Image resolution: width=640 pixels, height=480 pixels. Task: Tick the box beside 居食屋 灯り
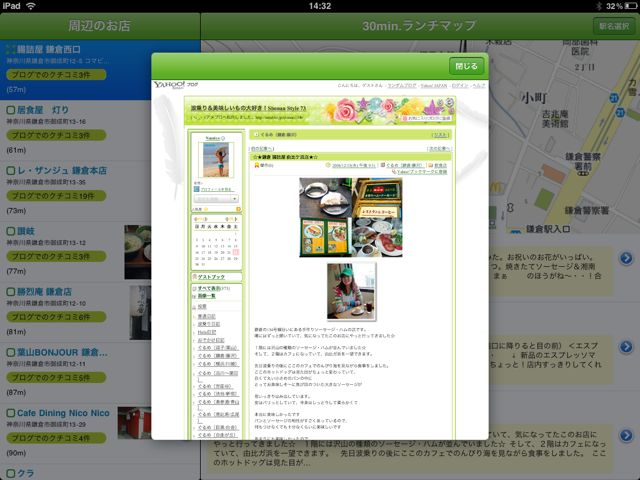11,110
